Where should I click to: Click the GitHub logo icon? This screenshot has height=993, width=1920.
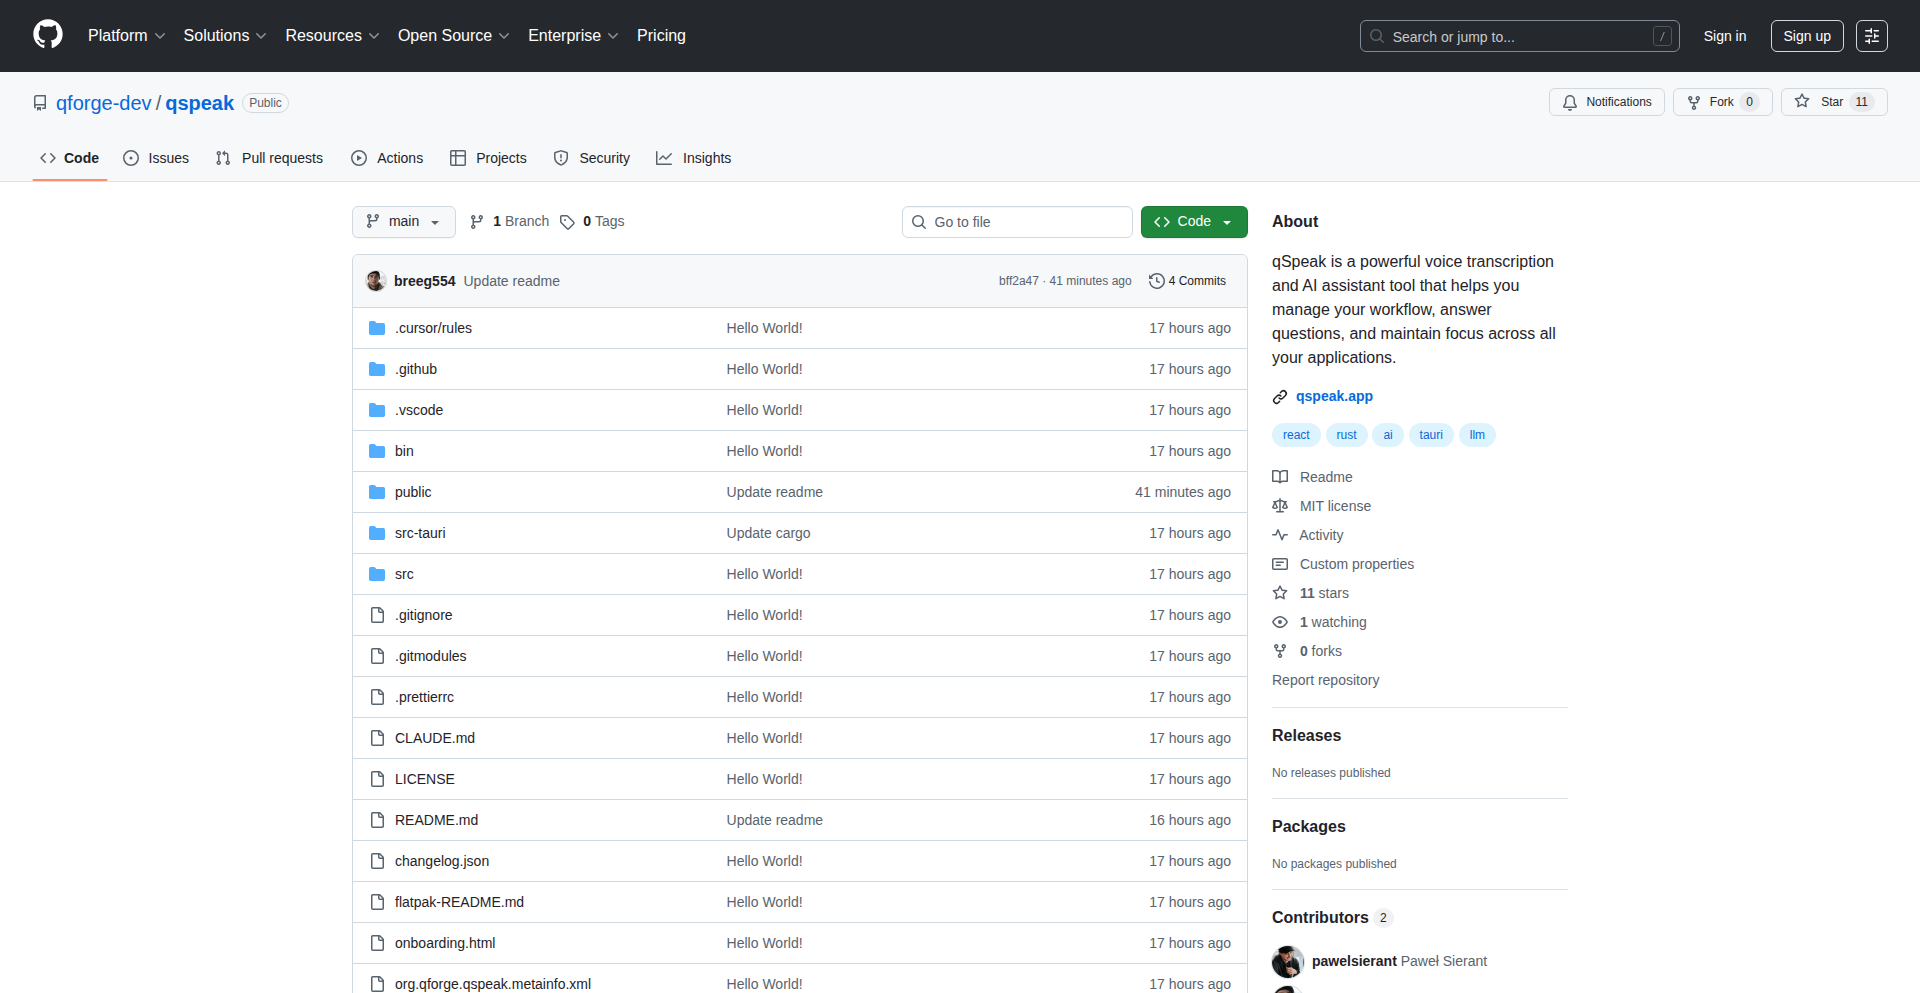48,35
